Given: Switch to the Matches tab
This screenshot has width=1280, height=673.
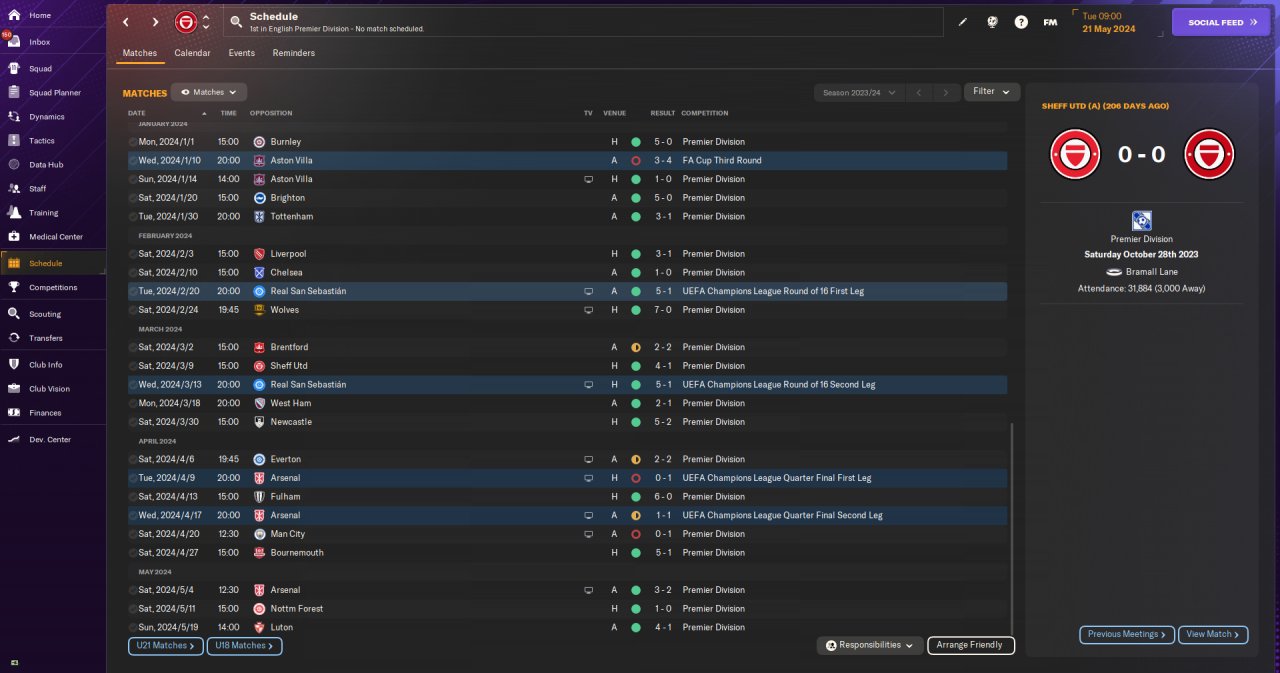Looking at the screenshot, I should 140,53.
